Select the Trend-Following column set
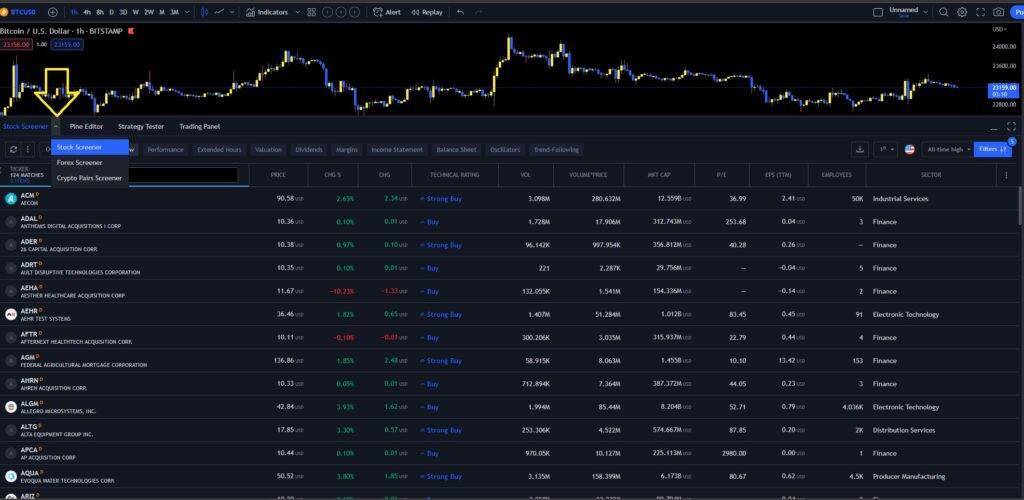The height and width of the screenshot is (500, 1024). tap(556, 149)
